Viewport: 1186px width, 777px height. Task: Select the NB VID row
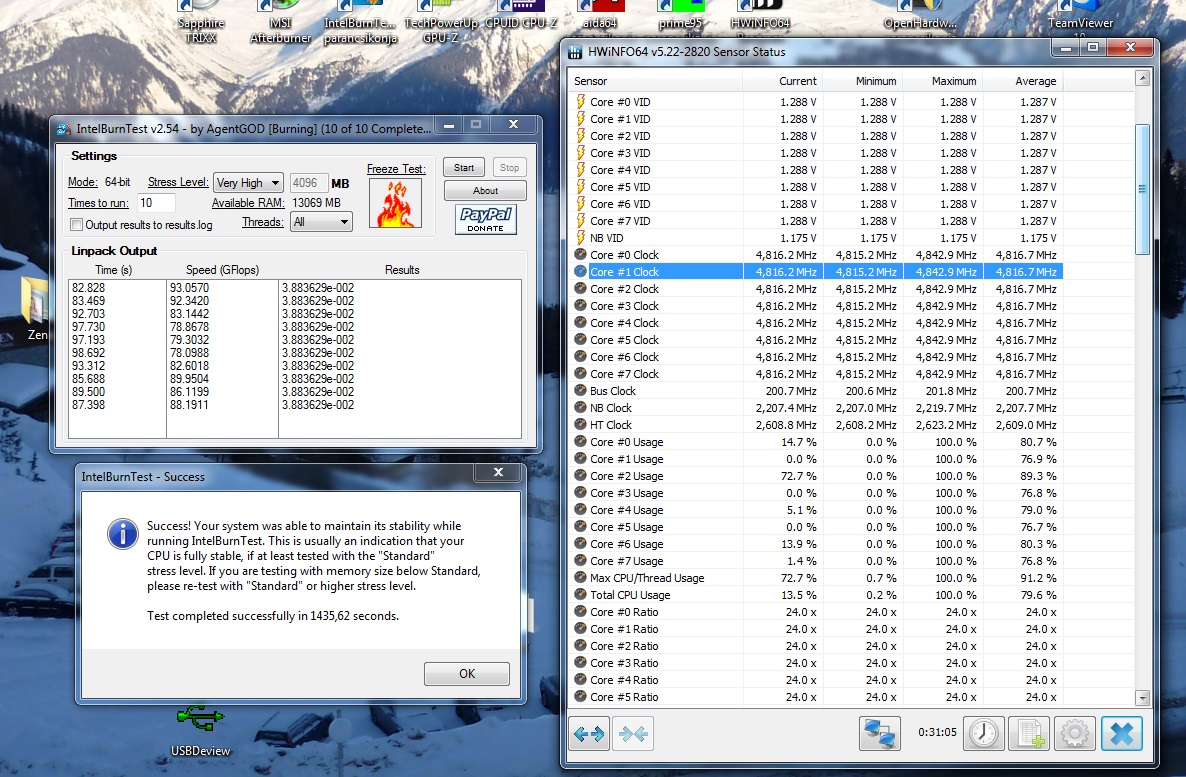(x=817, y=238)
